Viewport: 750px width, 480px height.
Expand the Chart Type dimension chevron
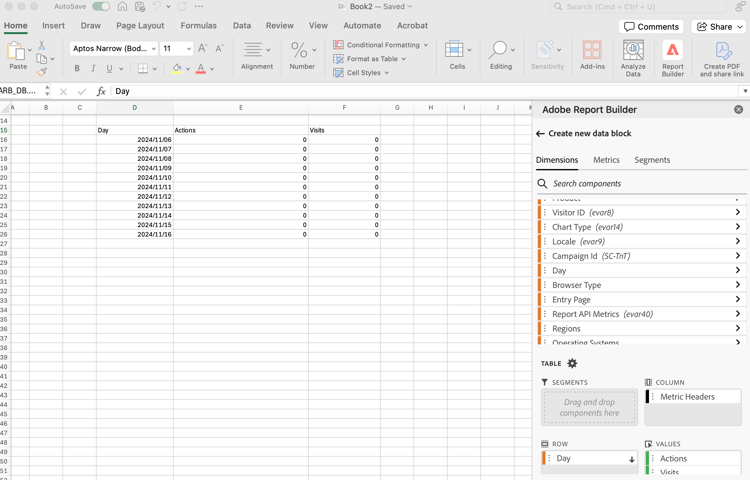(738, 227)
